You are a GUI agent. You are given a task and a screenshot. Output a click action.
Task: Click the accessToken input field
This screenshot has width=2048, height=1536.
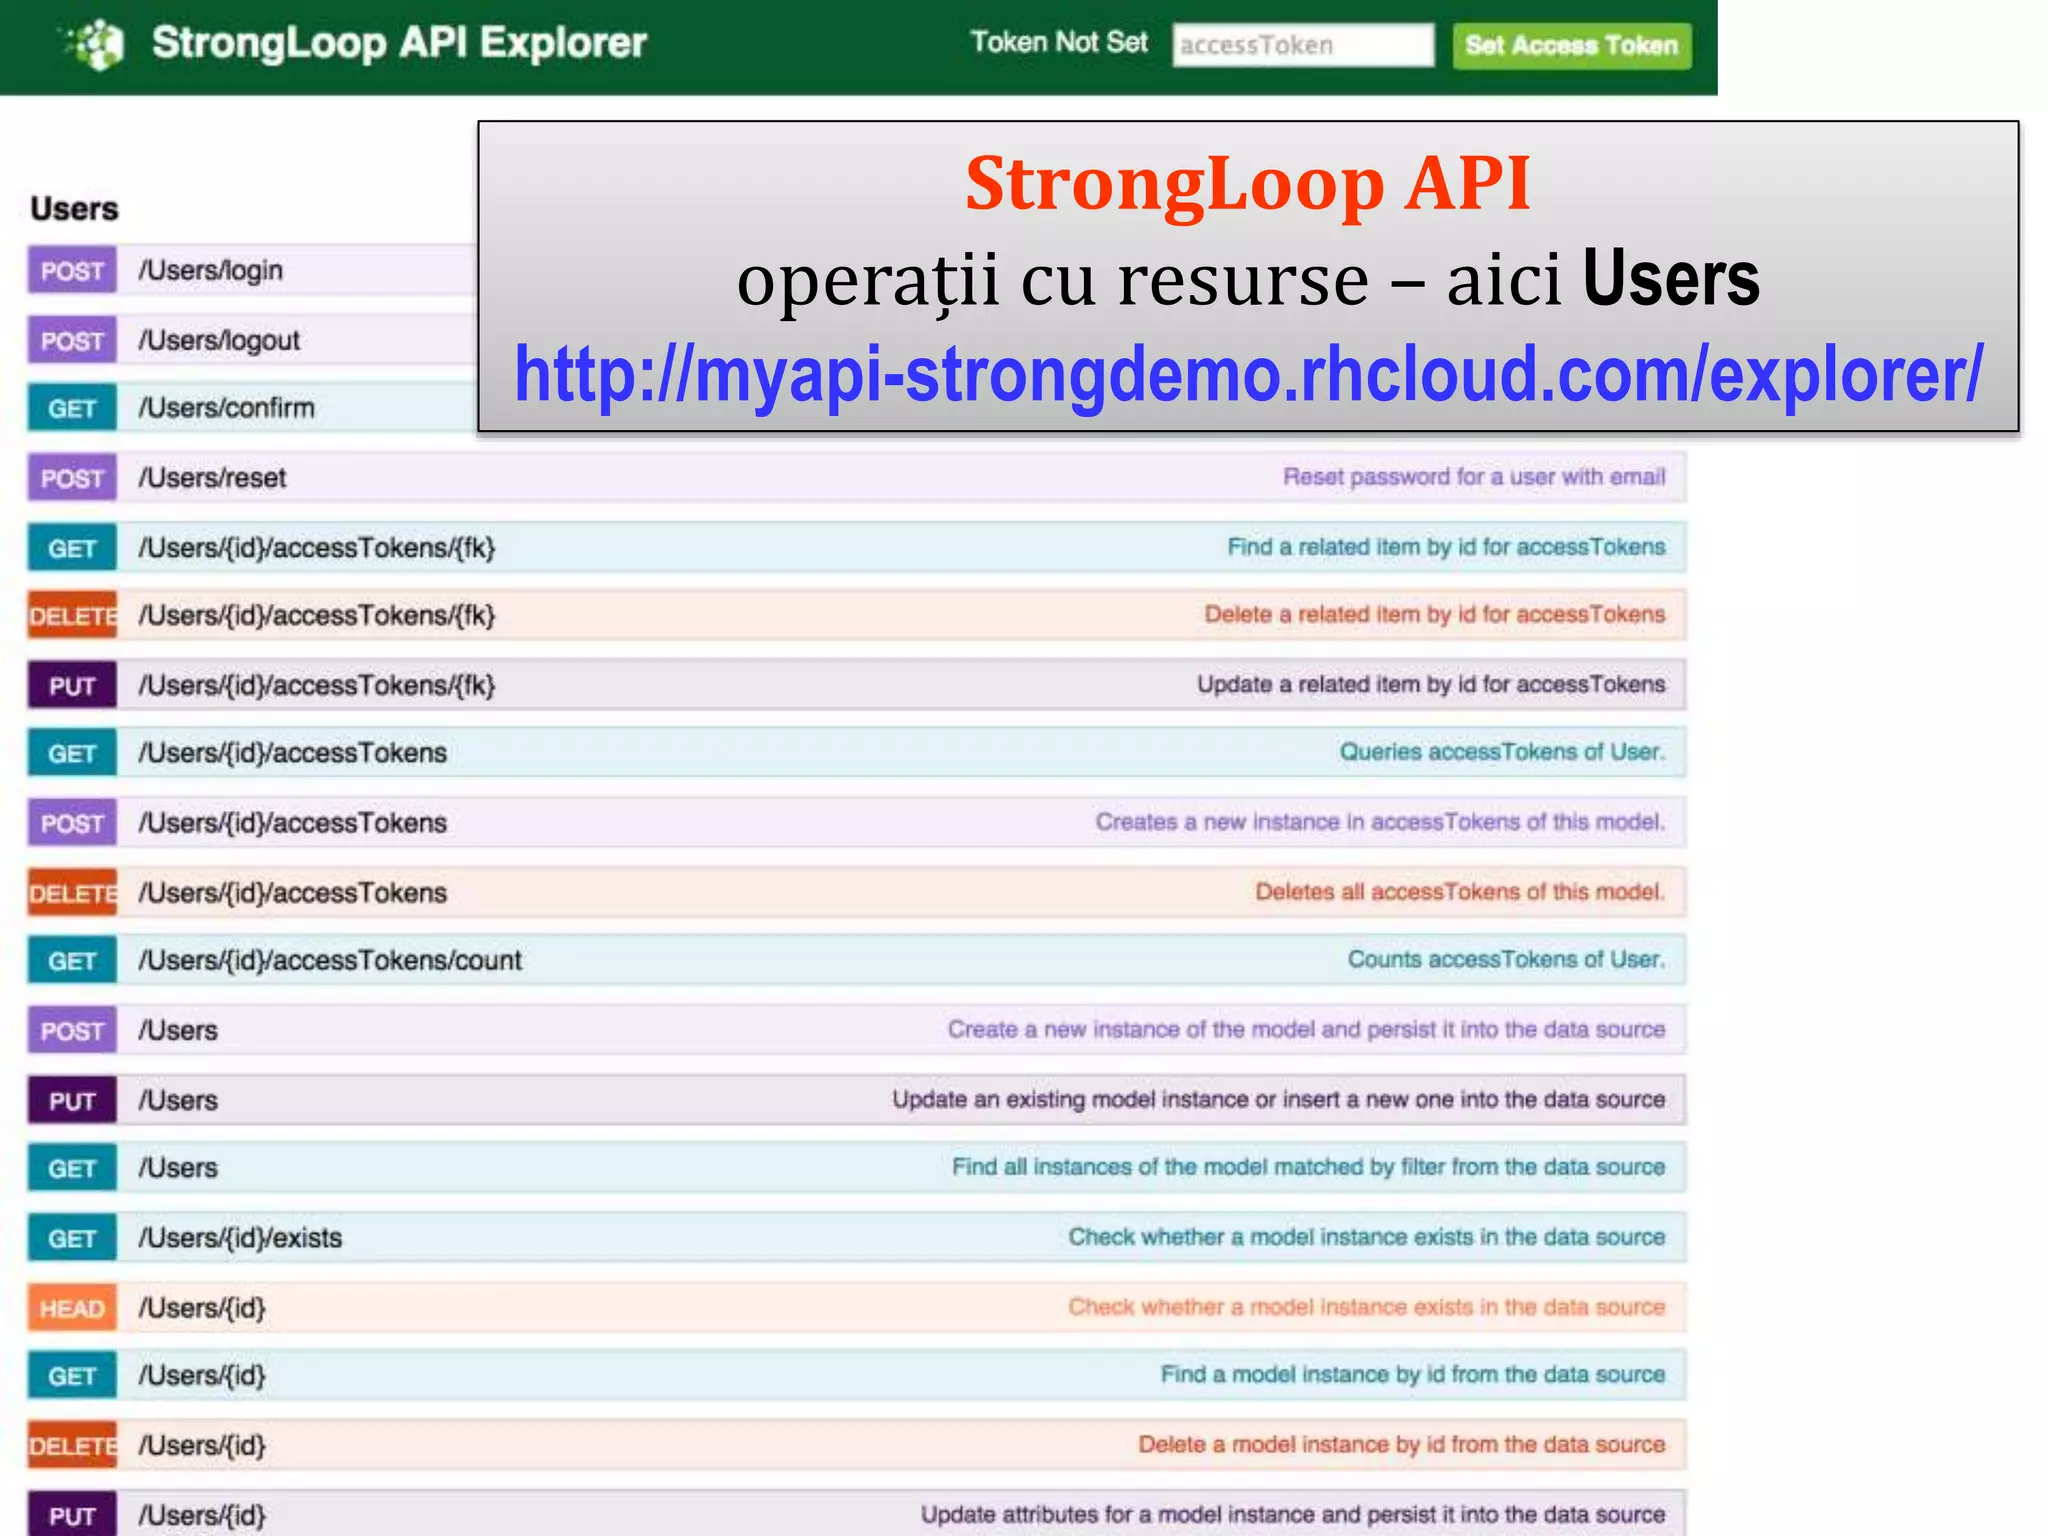point(1302,46)
